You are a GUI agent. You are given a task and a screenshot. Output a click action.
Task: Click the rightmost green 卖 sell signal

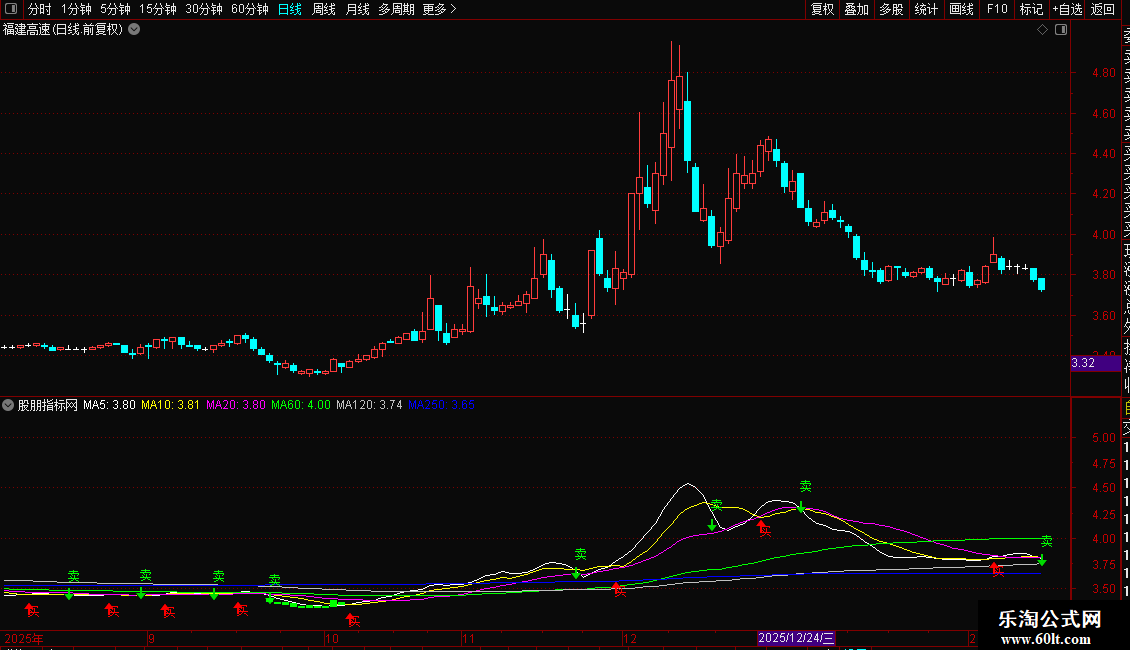click(1046, 541)
